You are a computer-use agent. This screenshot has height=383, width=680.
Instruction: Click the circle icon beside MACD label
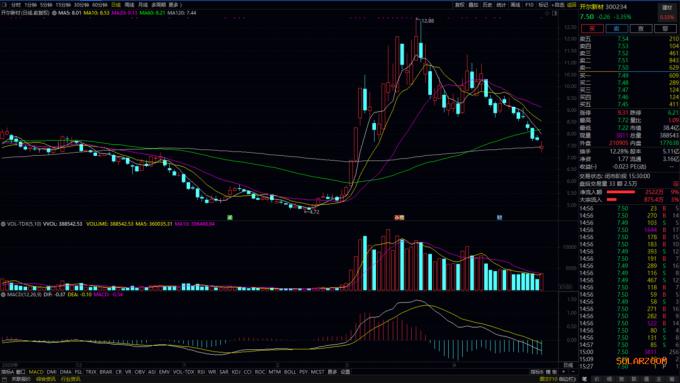click(3, 295)
